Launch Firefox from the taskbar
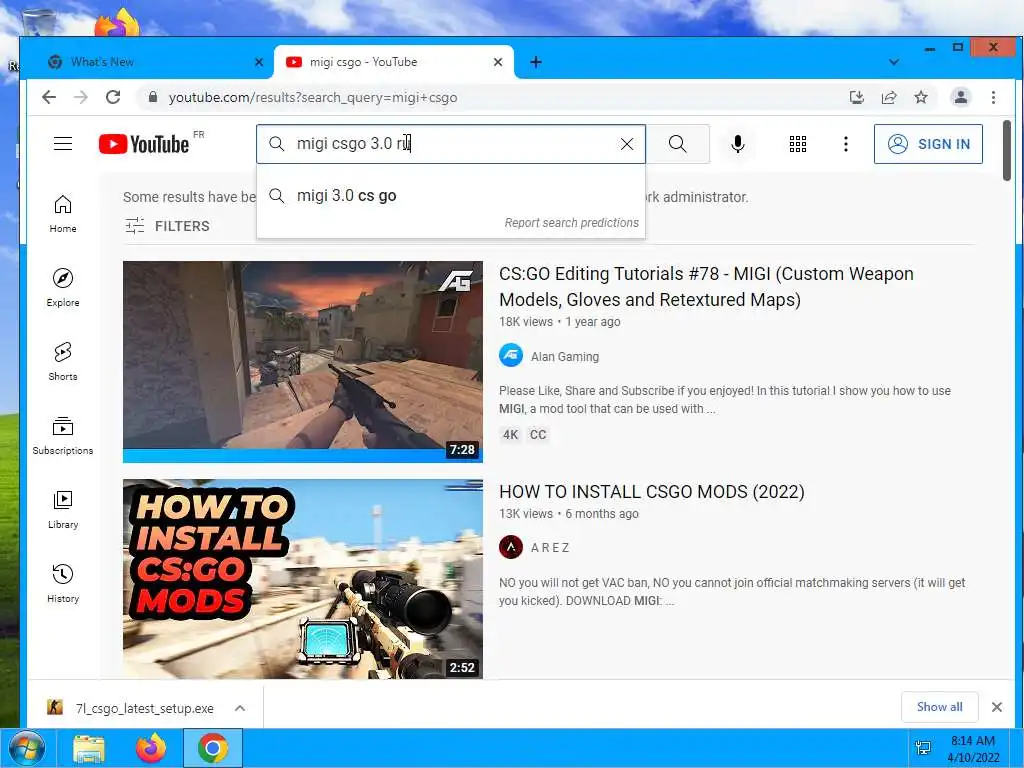 pyautogui.click(x=151, y=748)
